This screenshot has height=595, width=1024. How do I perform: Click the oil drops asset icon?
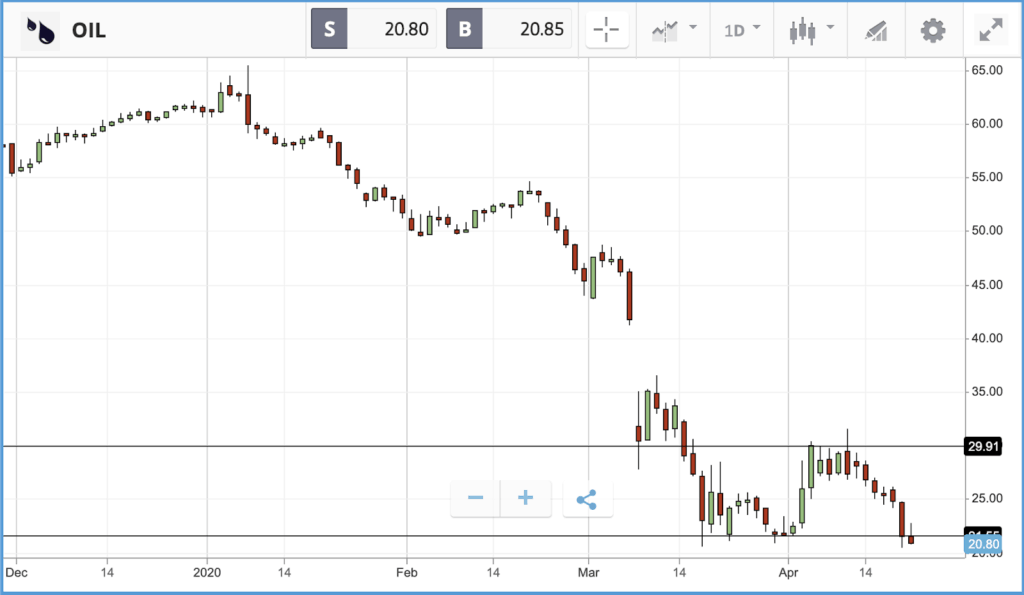point(40,30)
